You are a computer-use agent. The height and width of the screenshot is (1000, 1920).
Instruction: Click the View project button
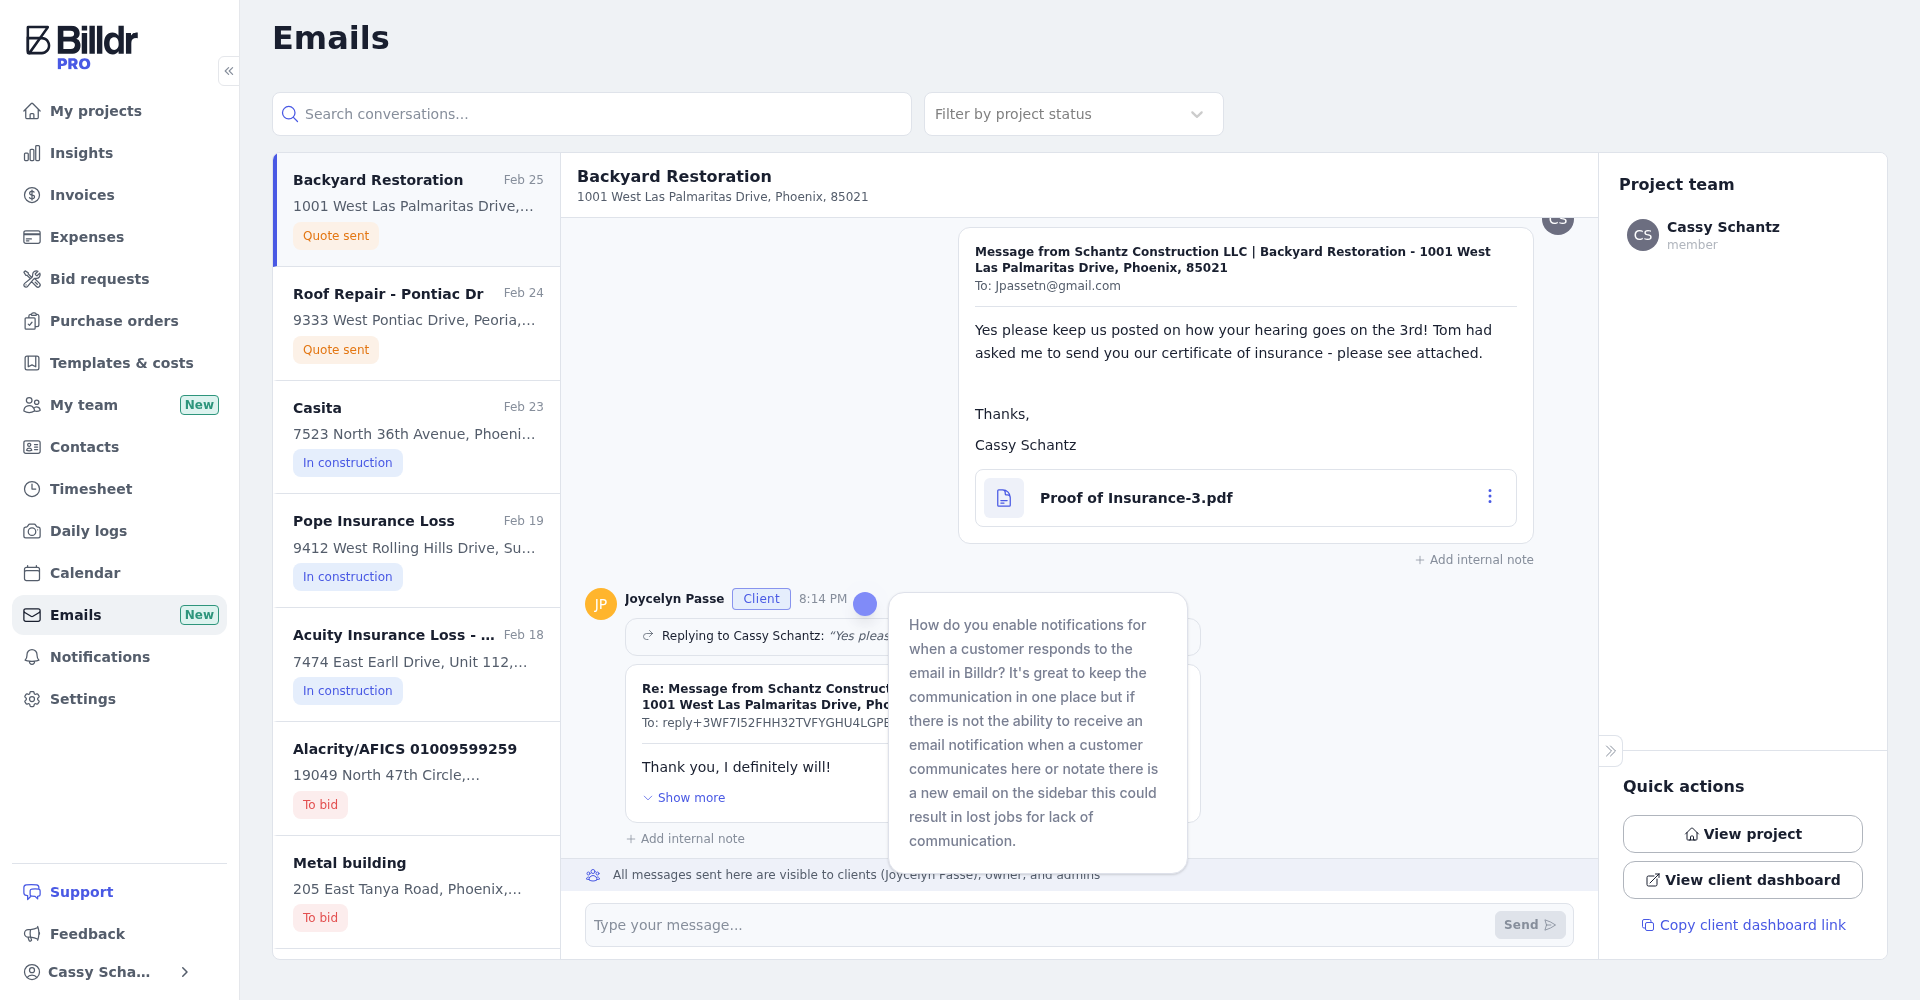pos(1741,834)
